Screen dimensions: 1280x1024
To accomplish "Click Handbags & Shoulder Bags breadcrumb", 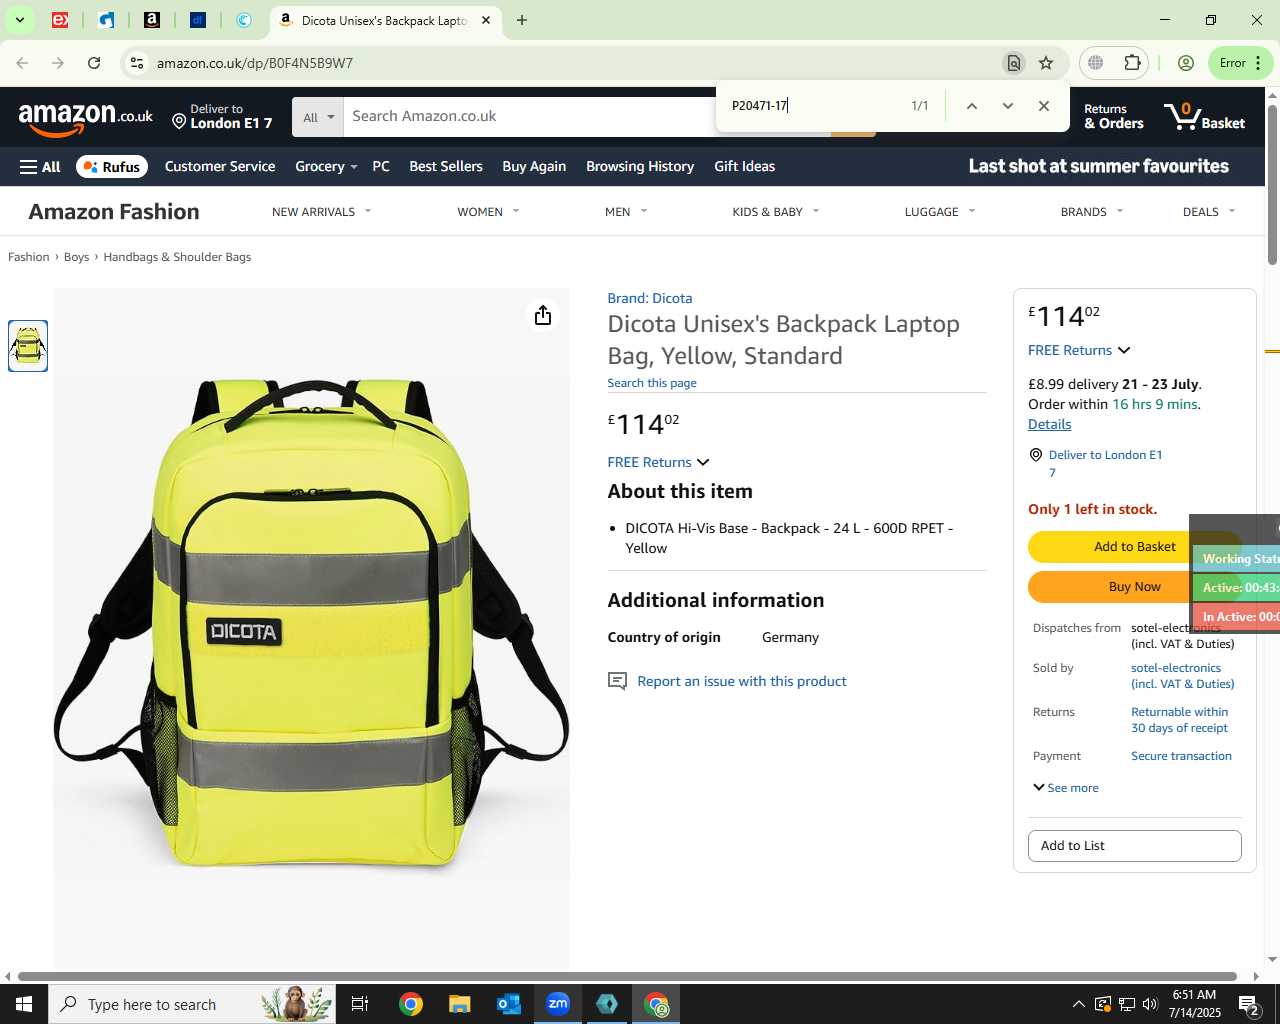I will (177, 257).
